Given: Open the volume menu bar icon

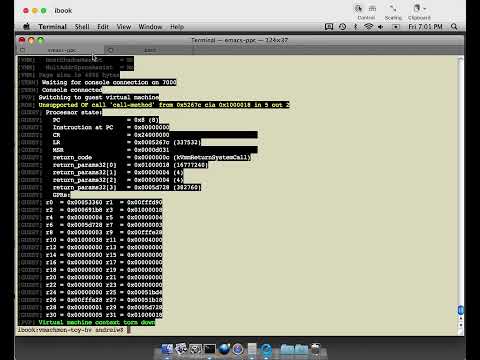Looking at the screenshot, I should click(381, 27).
